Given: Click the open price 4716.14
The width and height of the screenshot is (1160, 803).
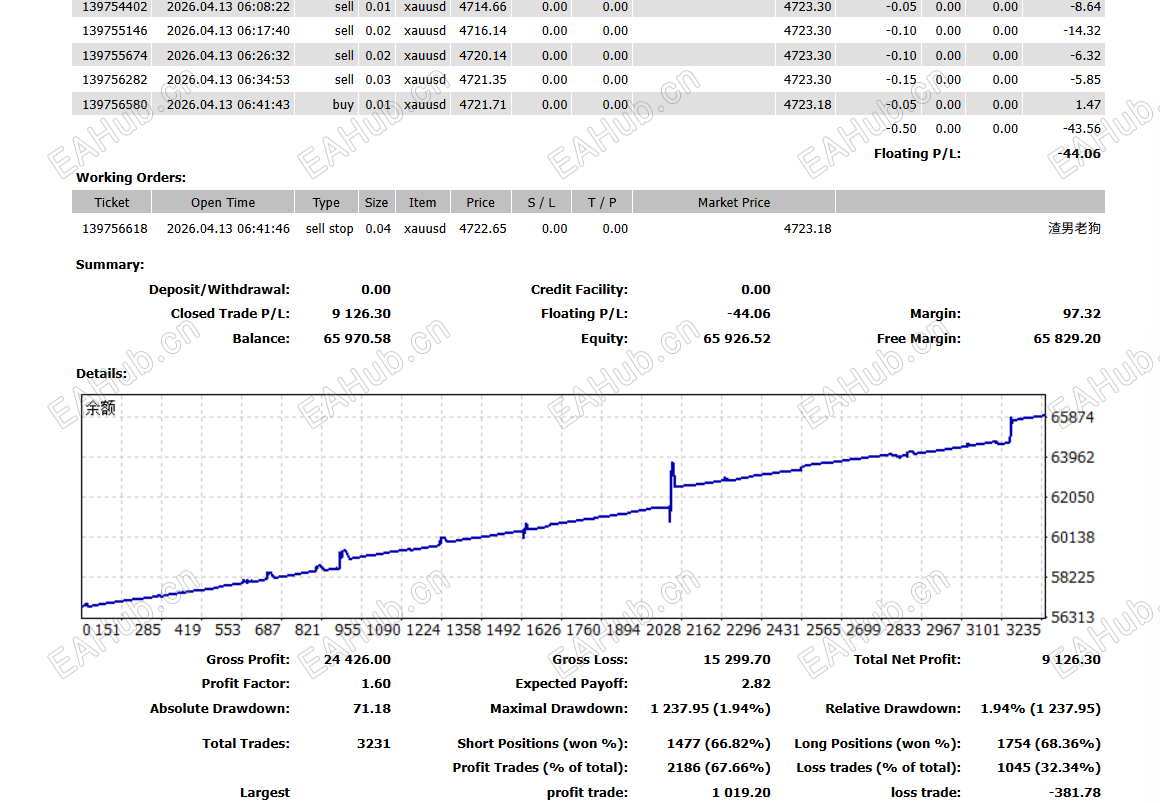Looking at the screenshot, I should pos(482,31).
